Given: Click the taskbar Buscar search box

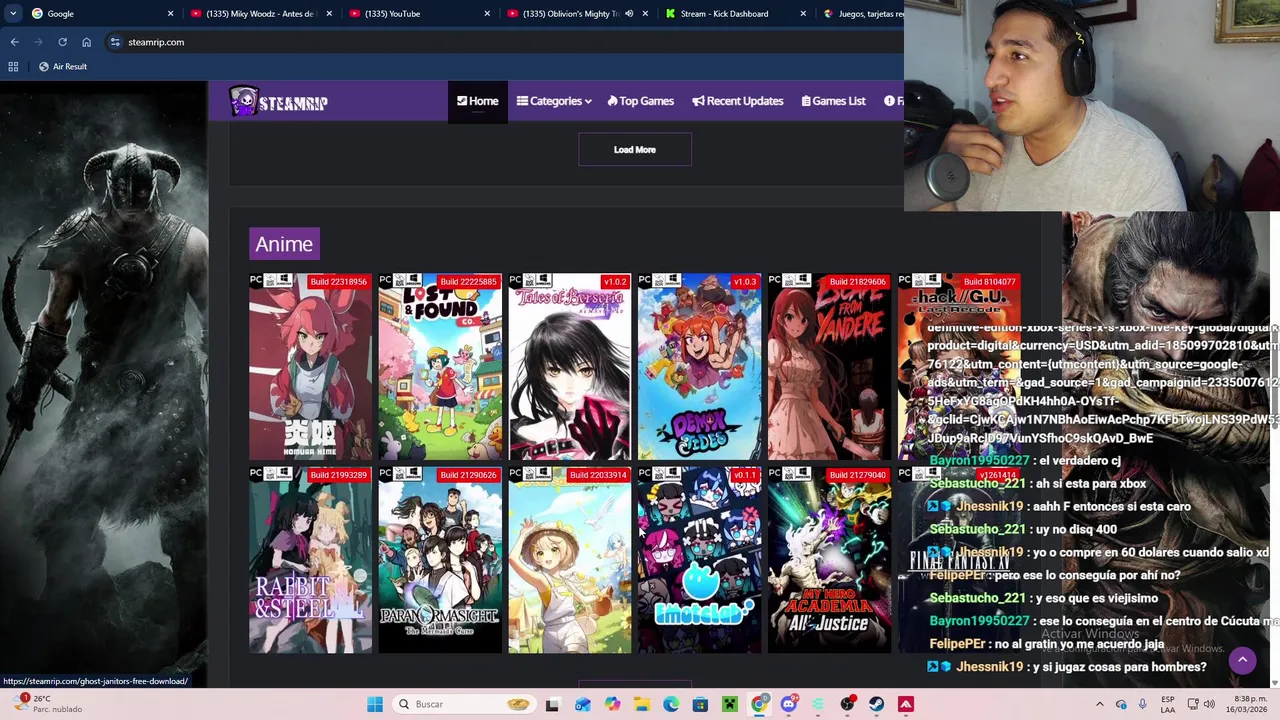Looking at the screenshot, I should tap(463, 704).
